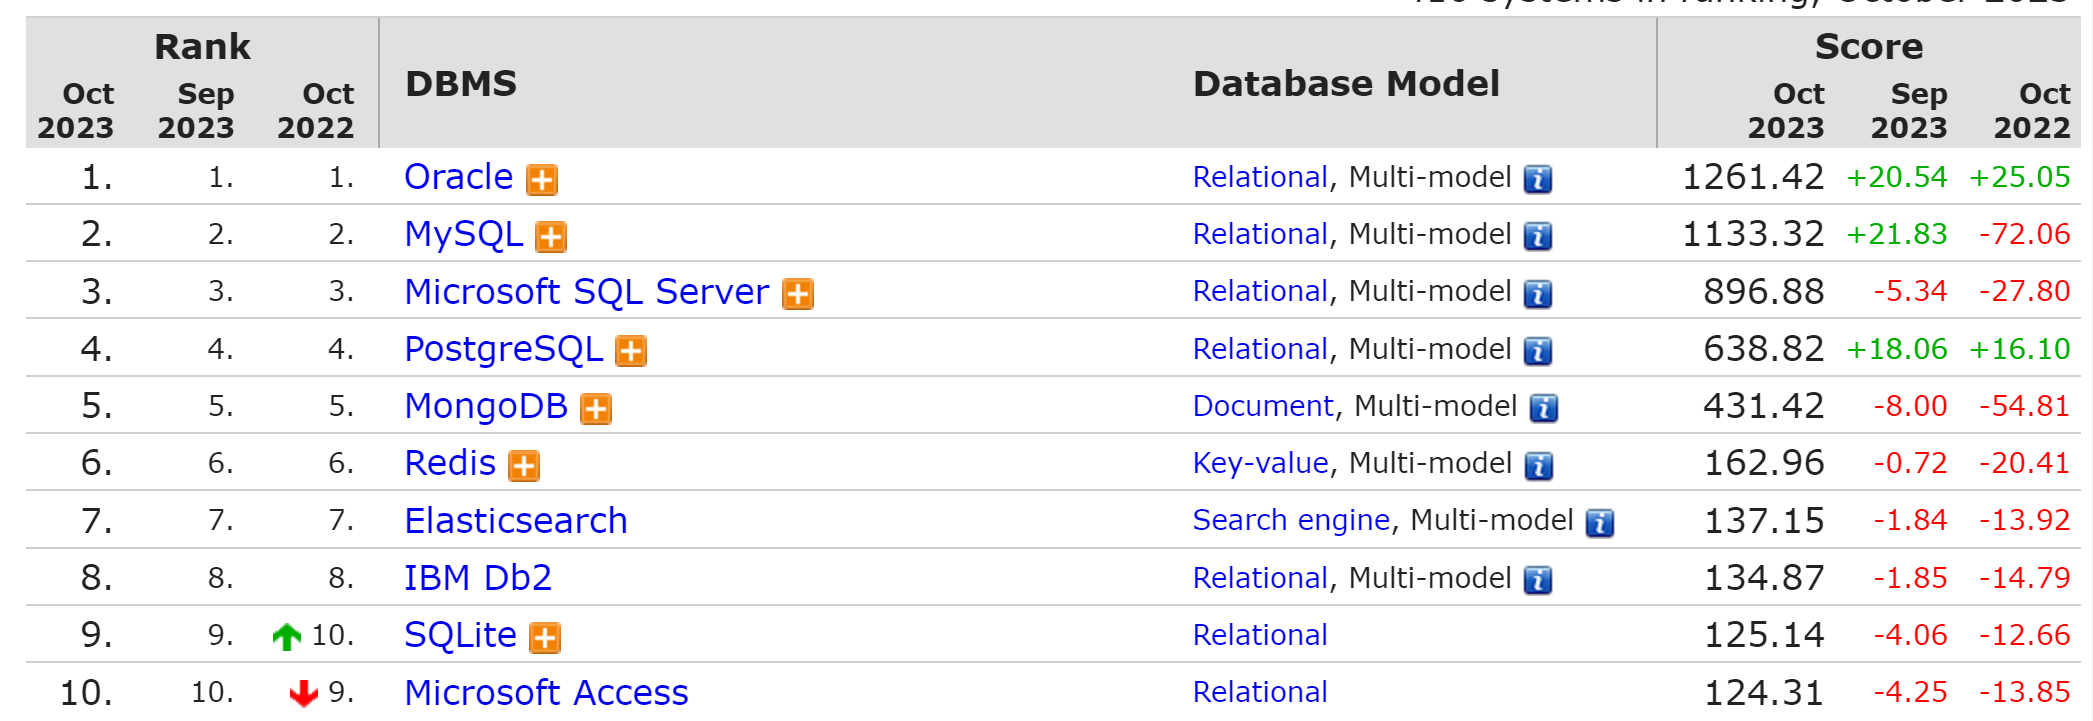Click the orange plus icon beside MongoDB
The height and width of the screenshot is (721, 2093).
pyautogui.click(x=596, y=409)
